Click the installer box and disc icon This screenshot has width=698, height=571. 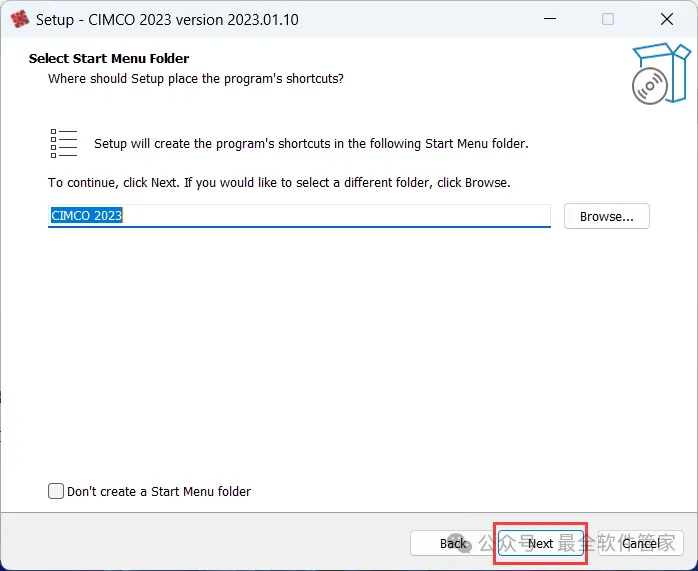click(661, 74)
